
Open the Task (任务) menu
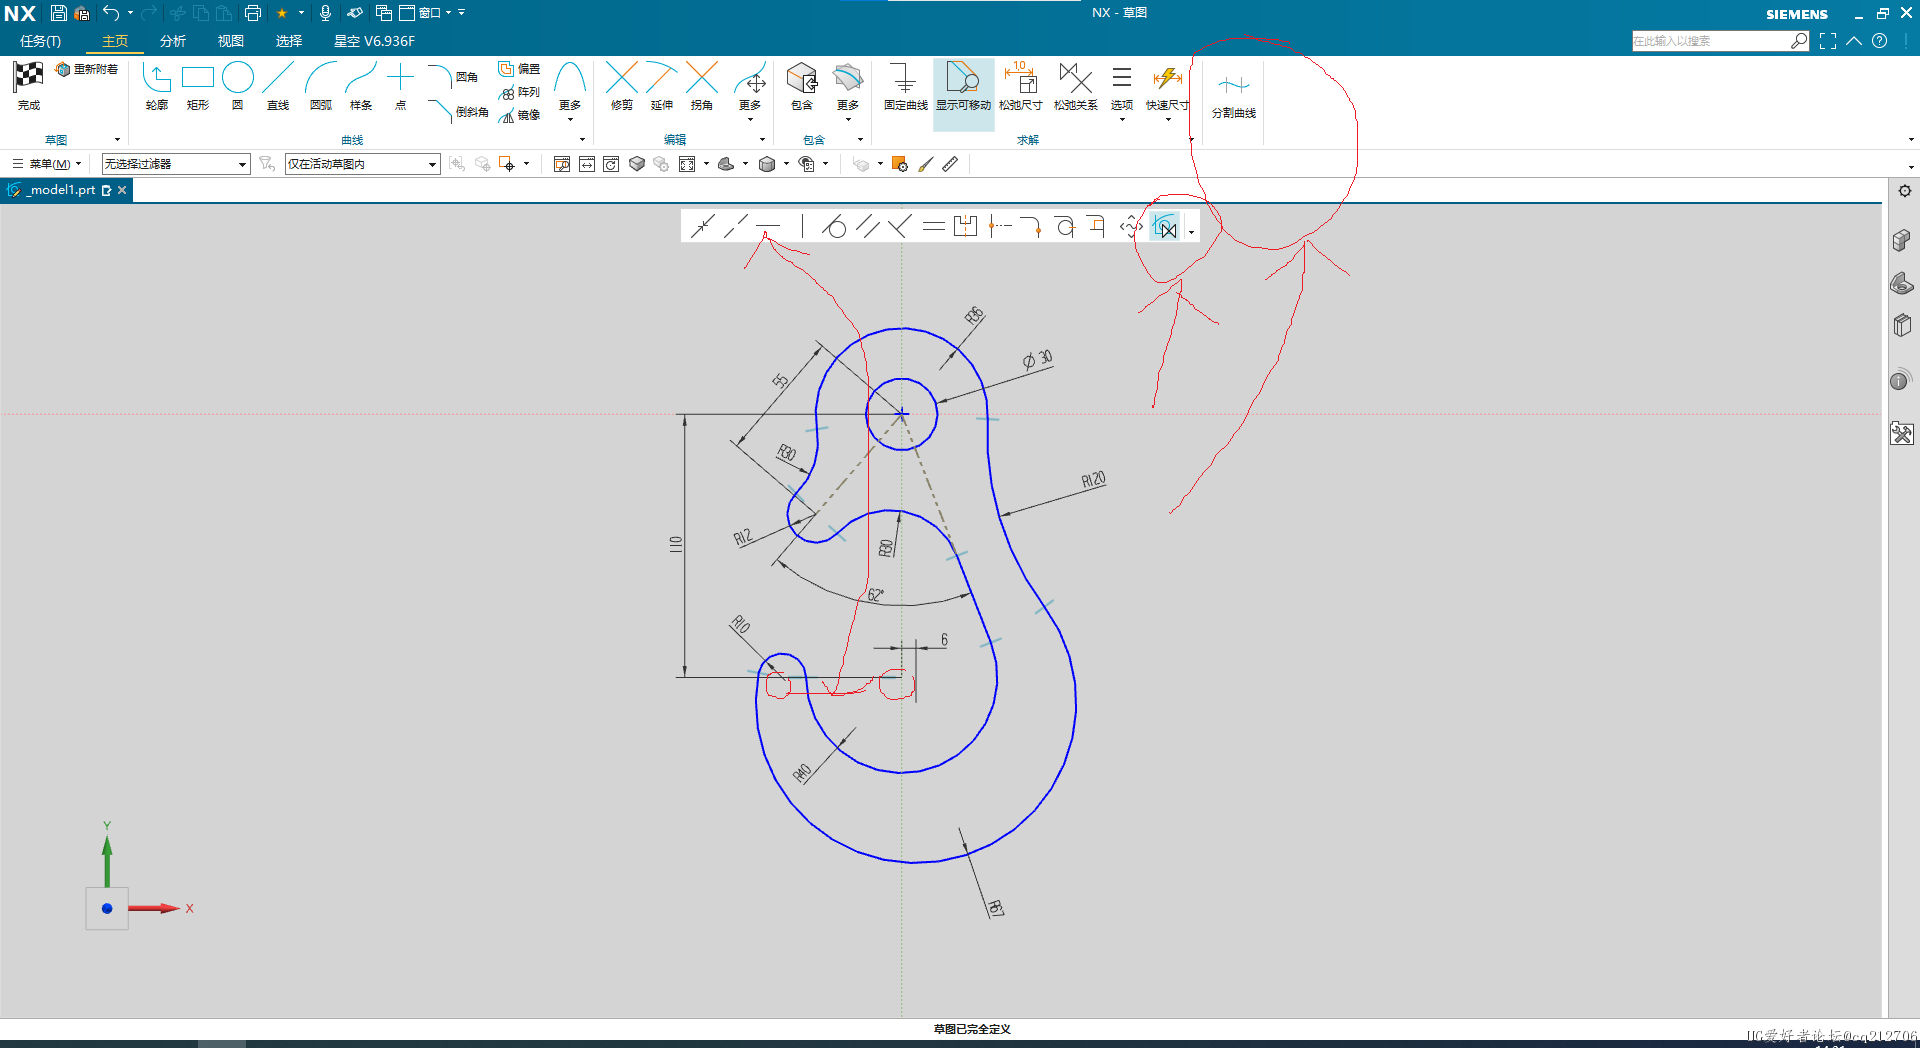click(40, 41)
